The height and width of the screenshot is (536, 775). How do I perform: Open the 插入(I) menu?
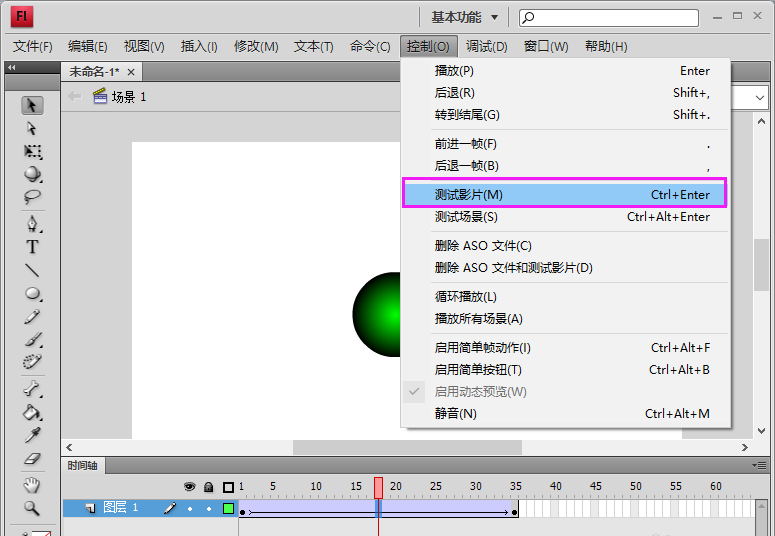click(199, 46)
